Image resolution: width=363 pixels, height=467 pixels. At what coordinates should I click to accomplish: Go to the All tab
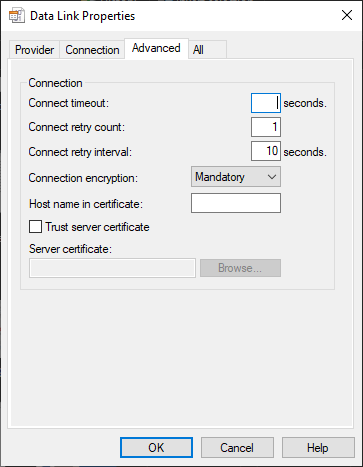[x=208, y=50]
